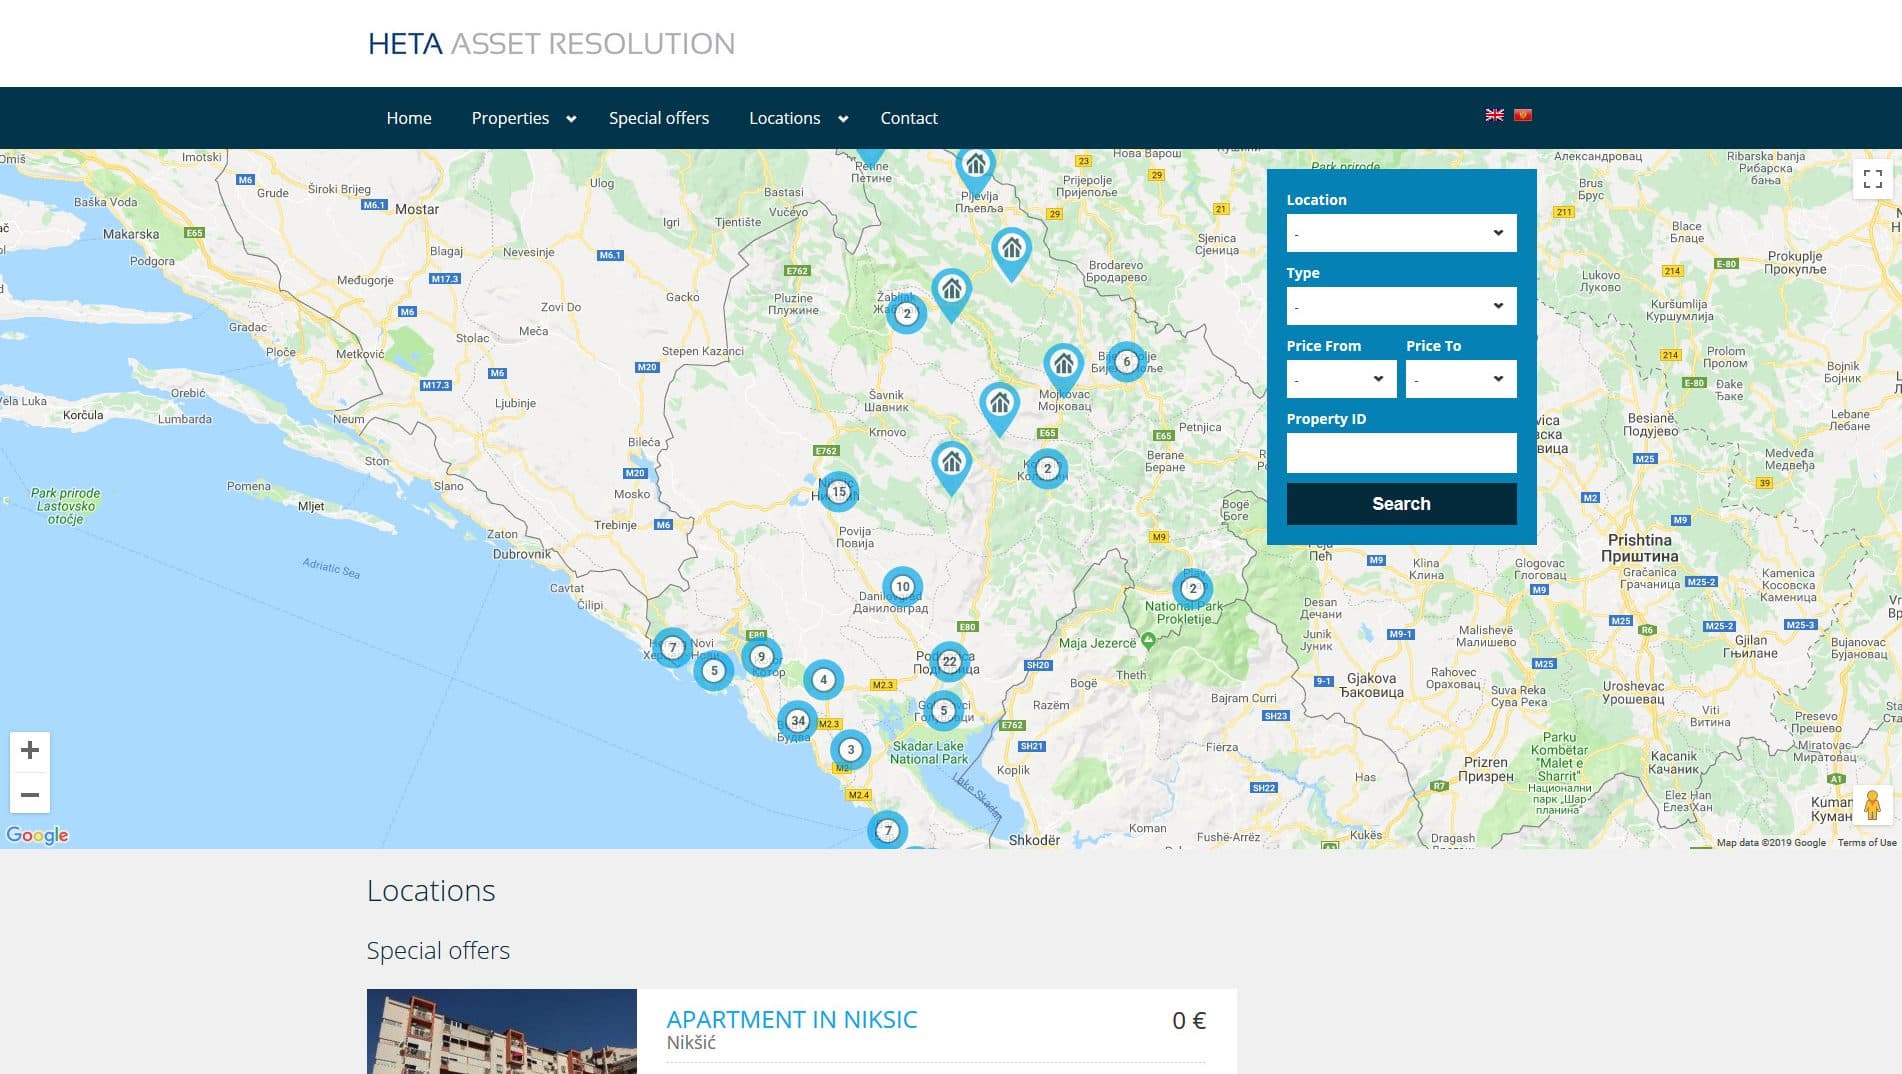The width and height of the screenshot is (1902, 1074).
Task: Open Apartment in Niksic listing
Action: [x=791, y=1019]
